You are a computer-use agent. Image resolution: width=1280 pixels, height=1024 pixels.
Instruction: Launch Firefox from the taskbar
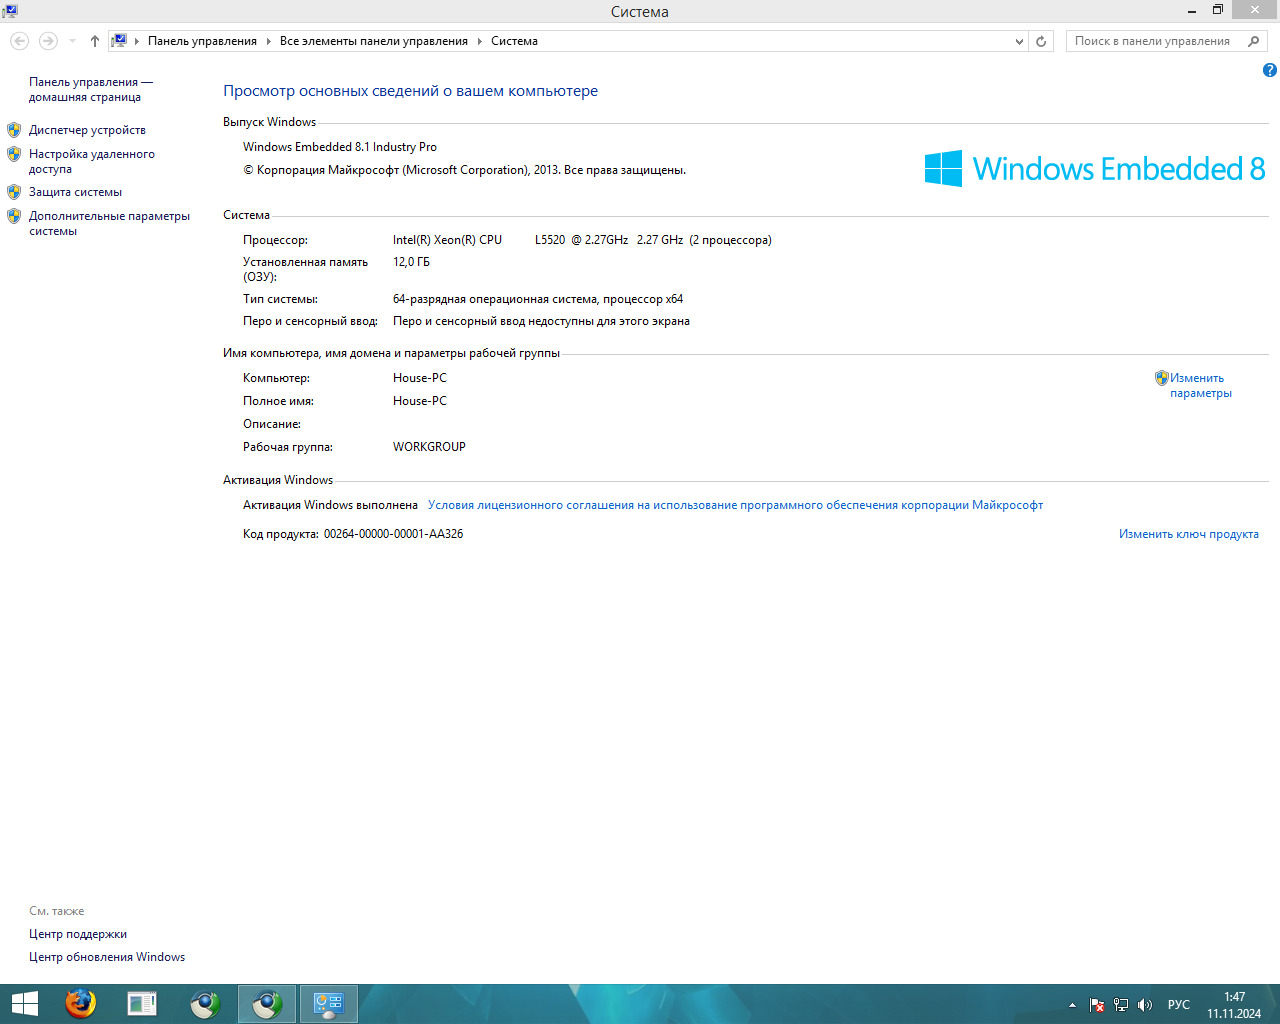click(80, 1003)
